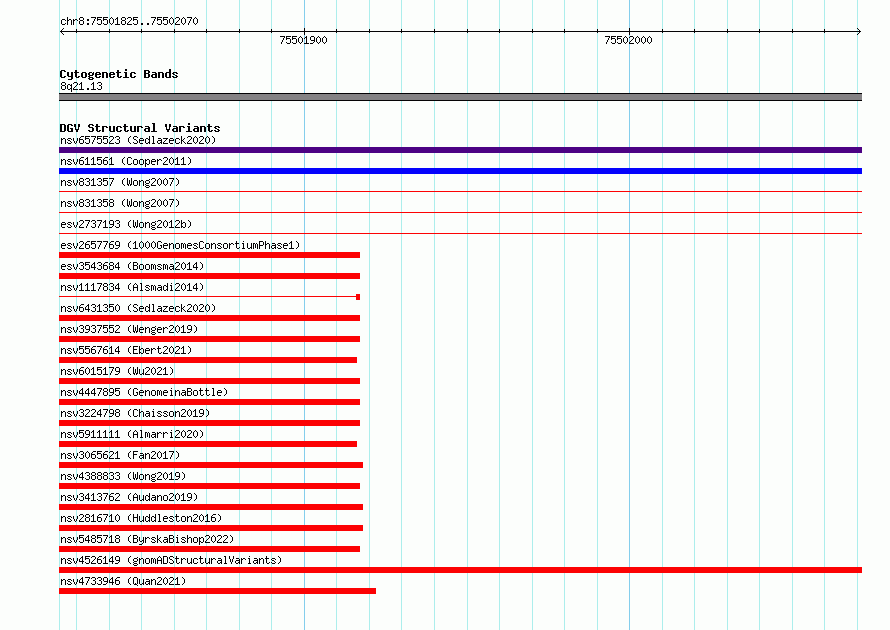Click the gray 8q21.13 cytogenetic band bar
890x630 pixels.
460,97
